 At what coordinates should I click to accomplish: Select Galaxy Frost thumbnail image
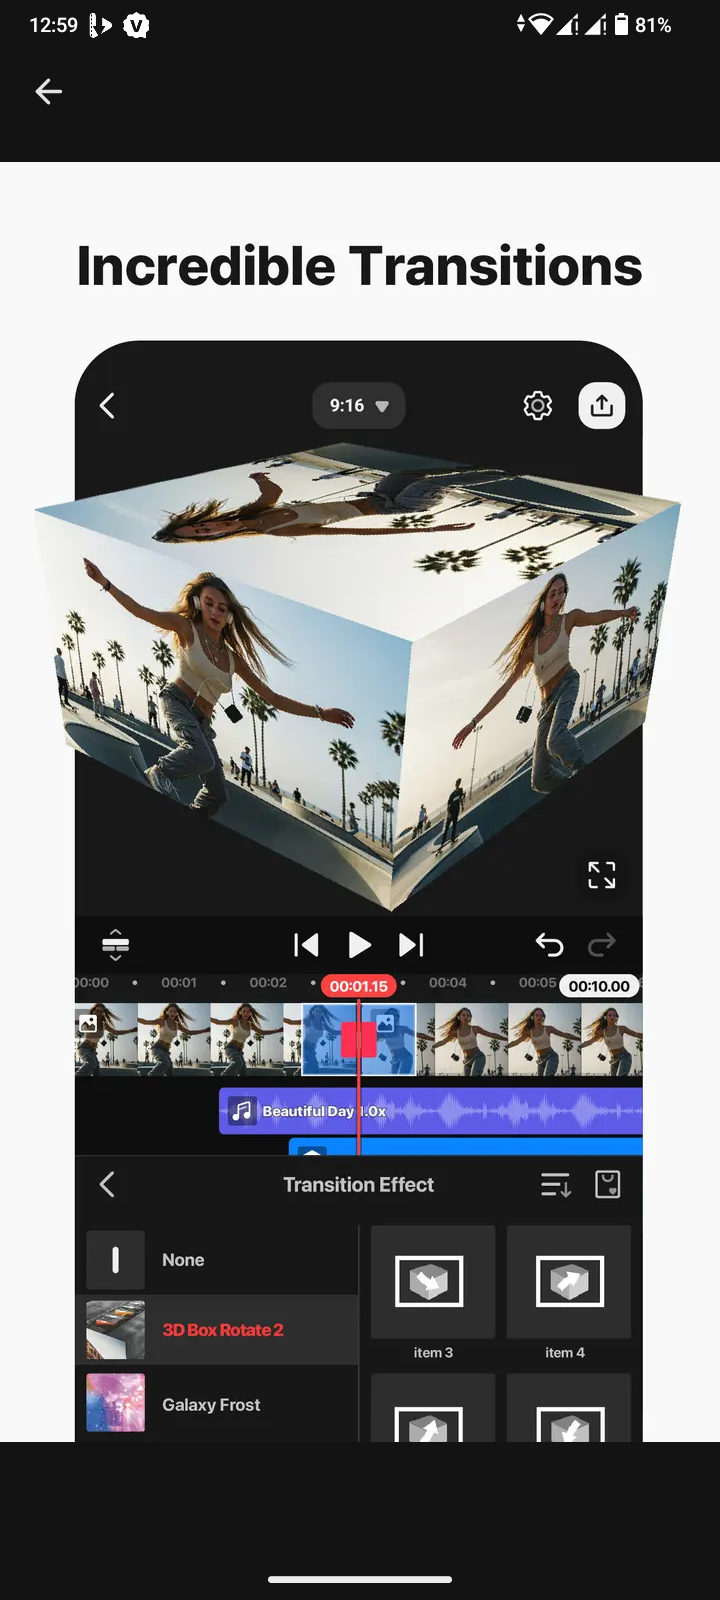tap(115, 1402)
